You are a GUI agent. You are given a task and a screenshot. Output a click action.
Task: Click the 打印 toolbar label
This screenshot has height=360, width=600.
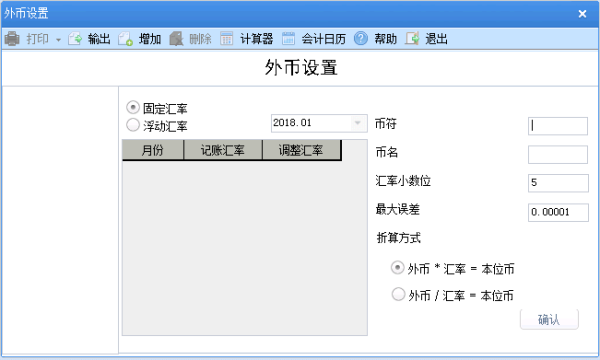[x=38, y=39]
